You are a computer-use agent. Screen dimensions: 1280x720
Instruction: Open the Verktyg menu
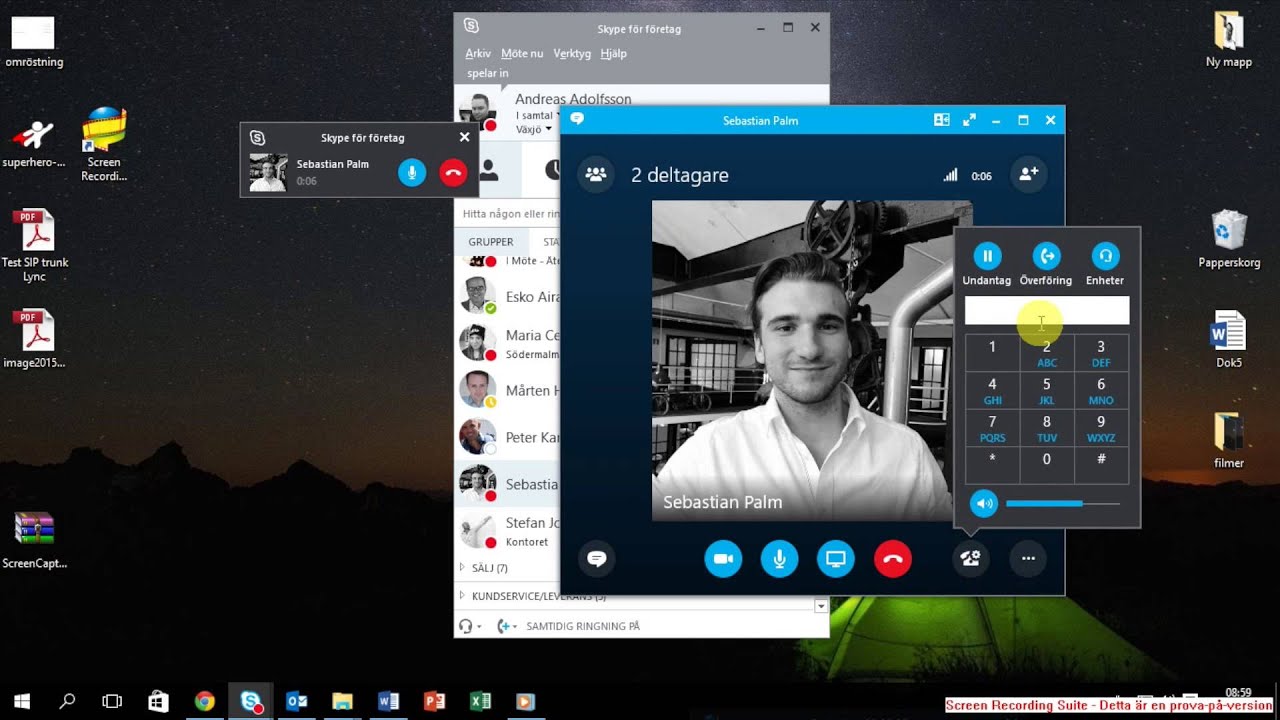572,53
